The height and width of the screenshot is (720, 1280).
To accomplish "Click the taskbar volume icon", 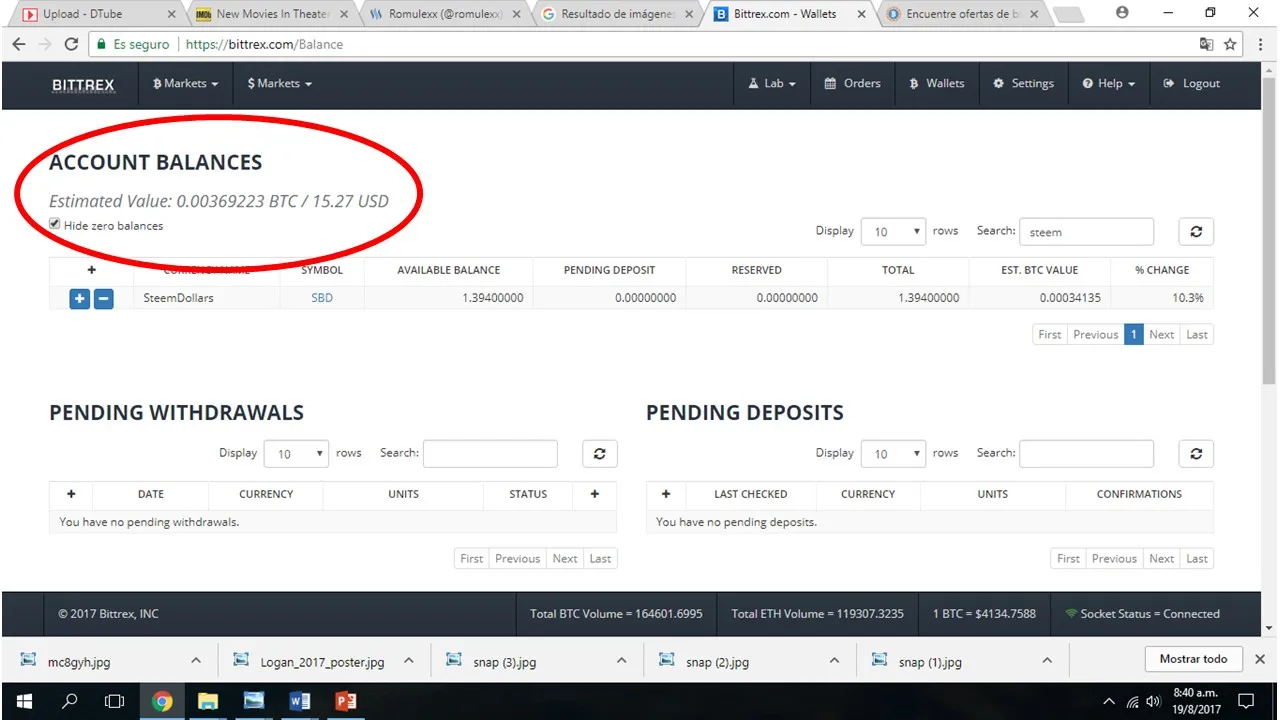I will point(1155,701).
